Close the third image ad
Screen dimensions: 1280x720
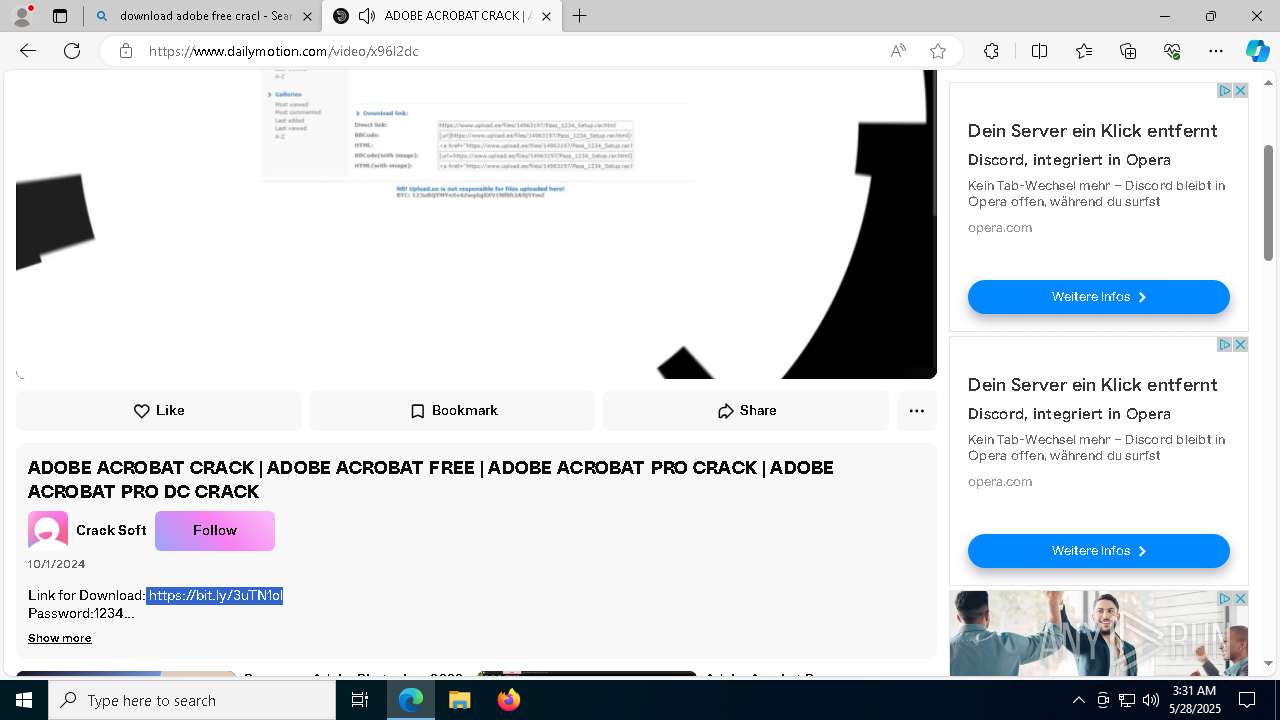click(x=1240, y=598)
